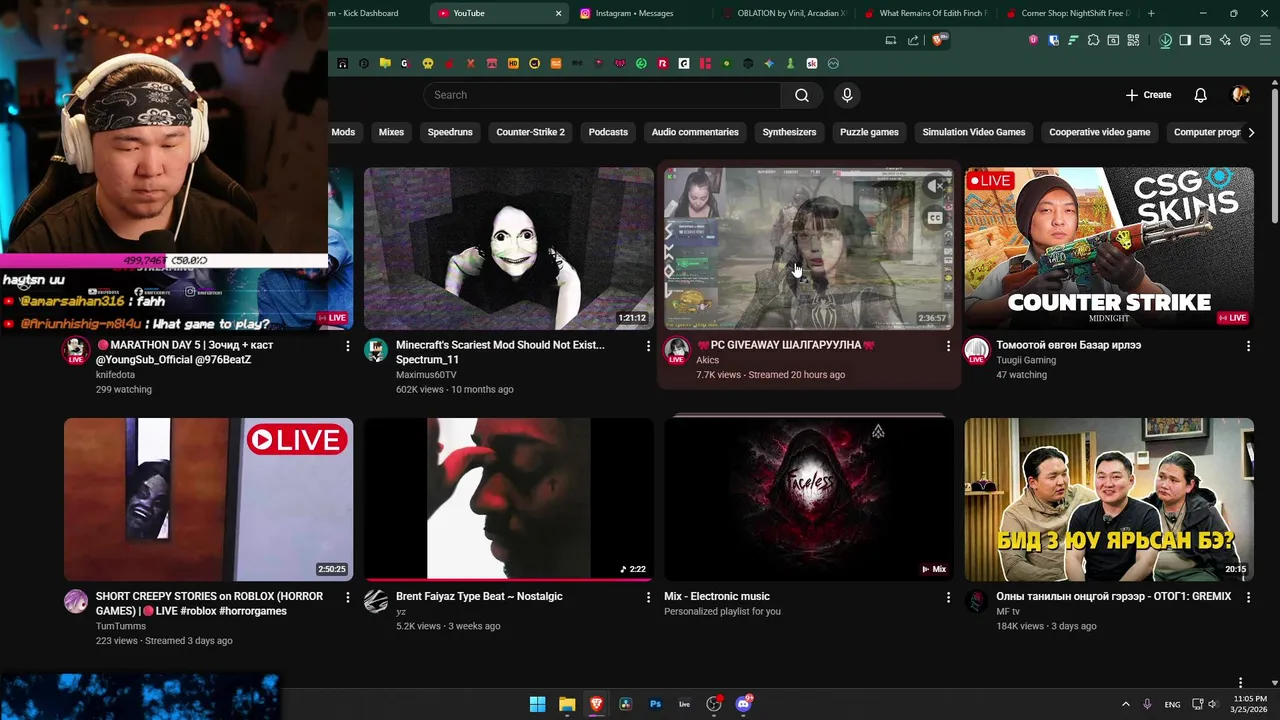The width and height of the screenshot is (1280, 720).
Task: Select the Synthesizers filter chip
Action: (789, 132)
